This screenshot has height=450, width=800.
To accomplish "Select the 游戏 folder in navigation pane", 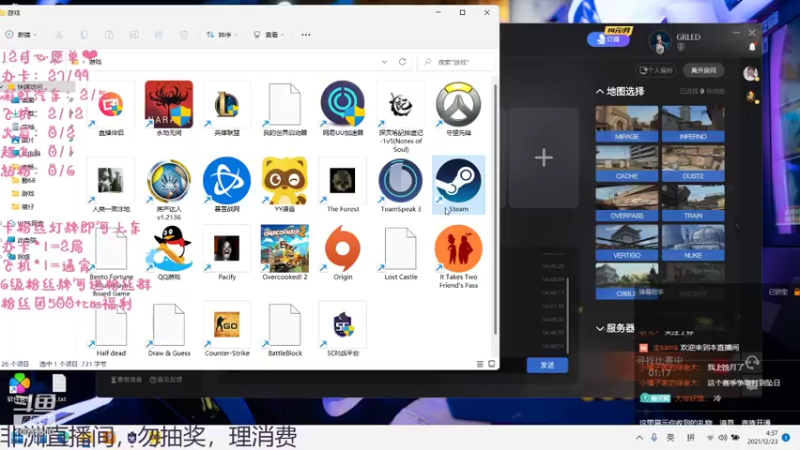I will (23, 193).
